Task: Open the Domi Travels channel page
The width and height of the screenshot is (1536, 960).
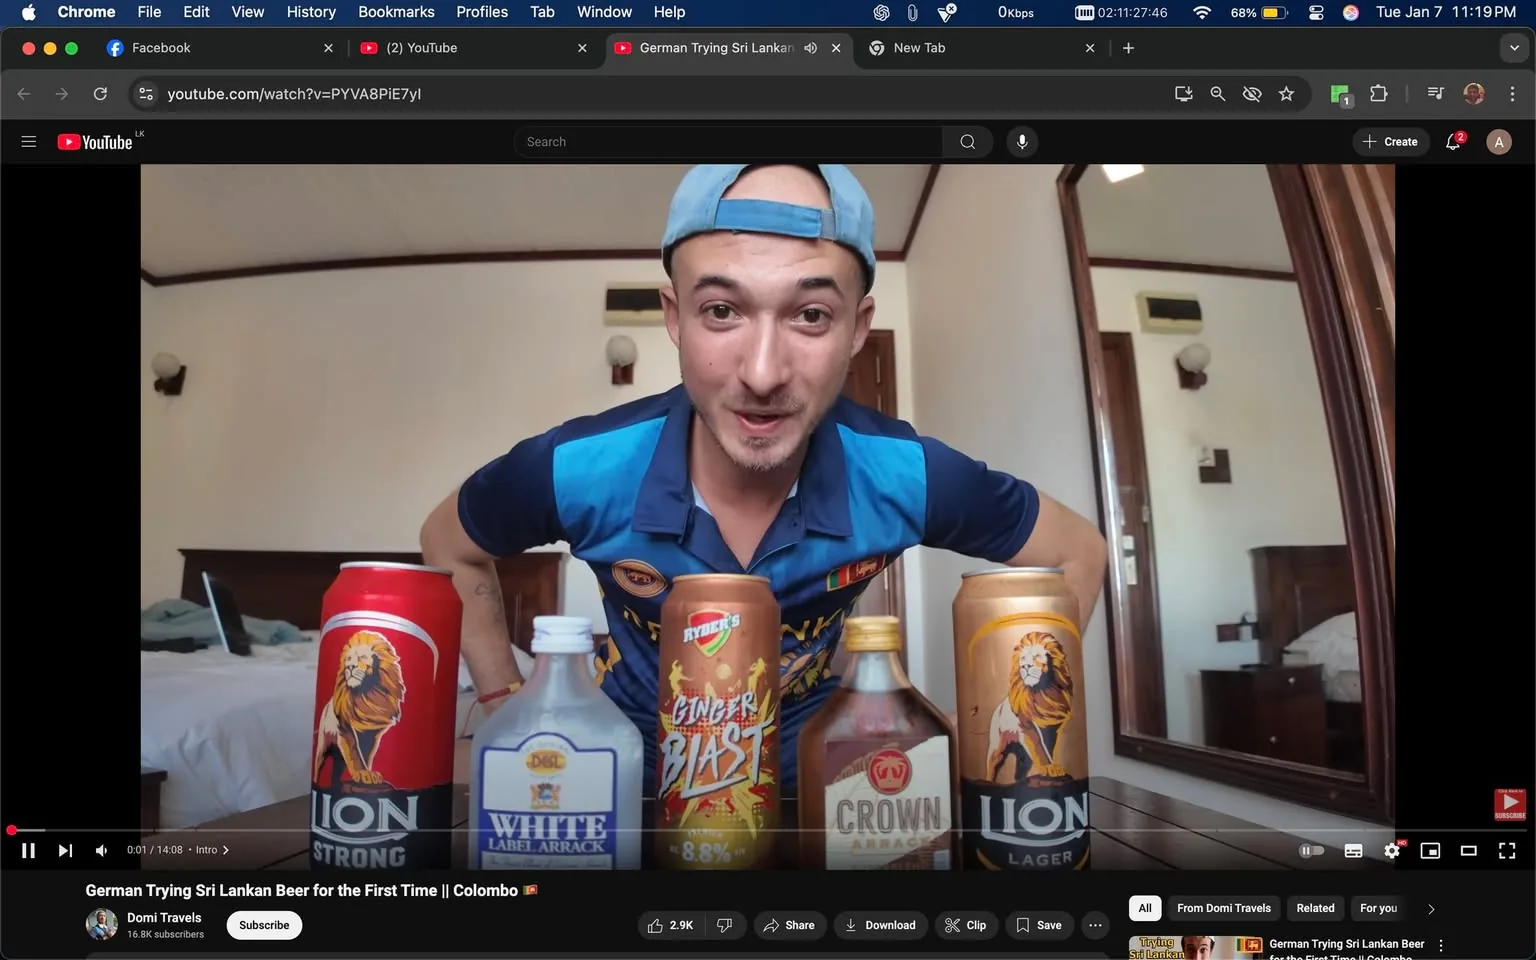Action: pos(163,917)
